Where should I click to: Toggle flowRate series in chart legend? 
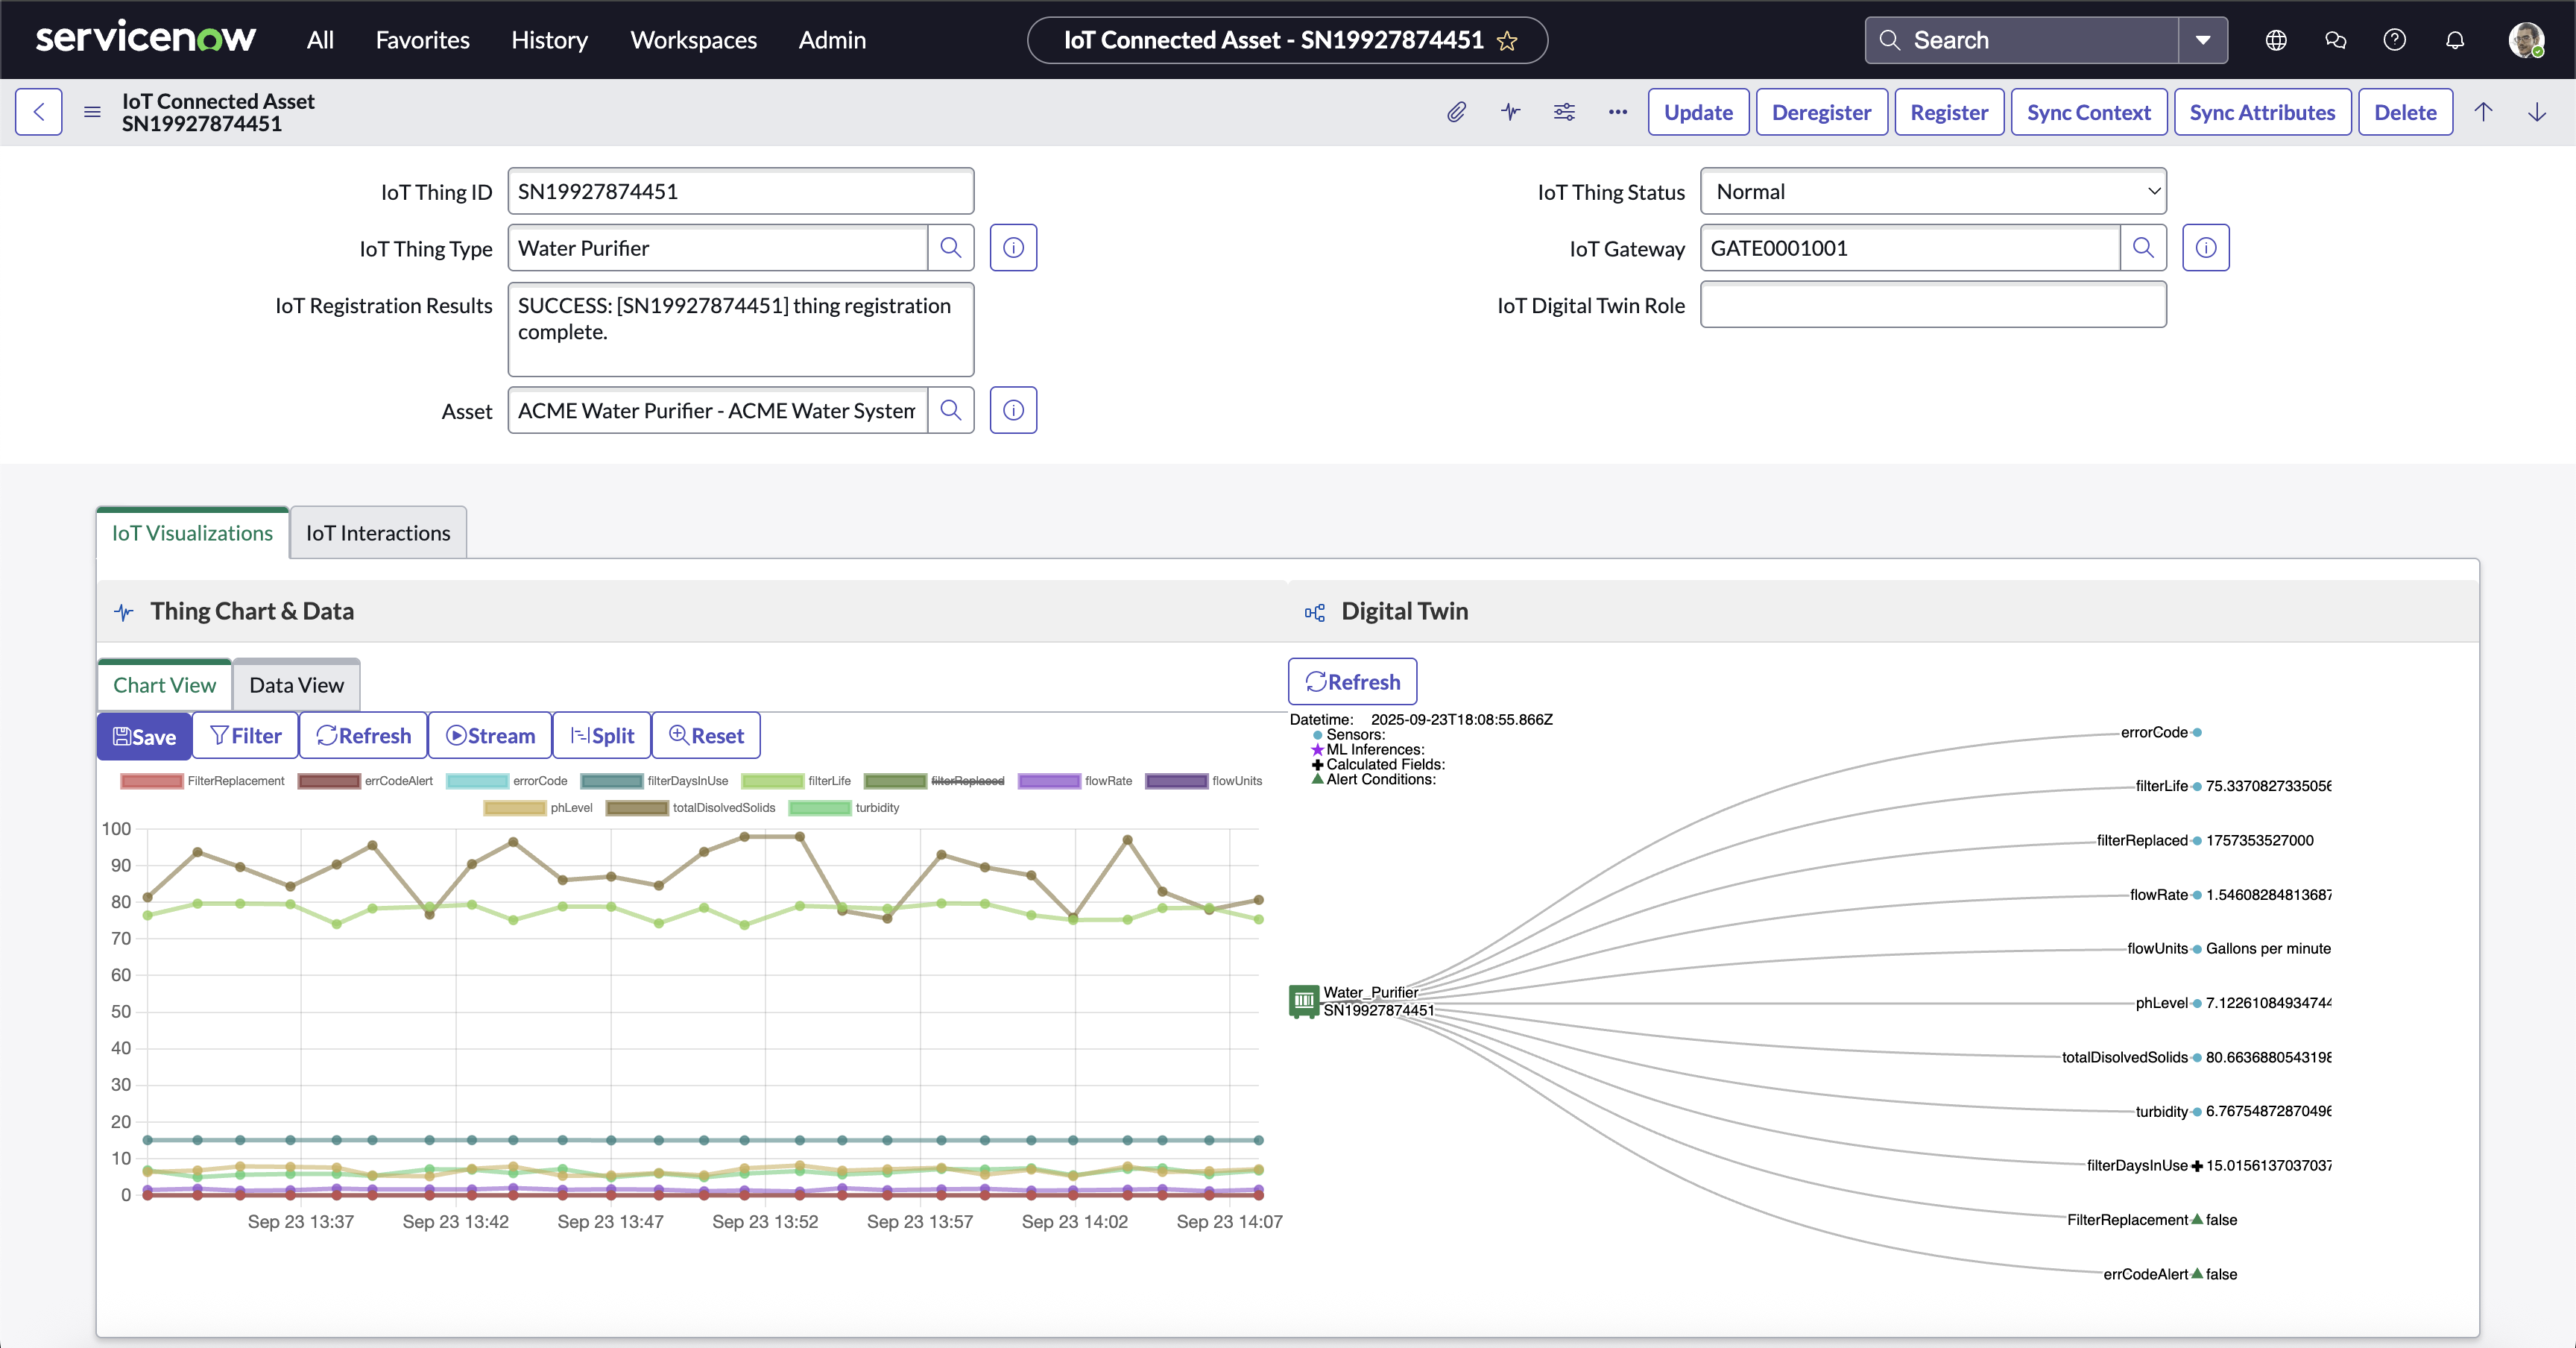[x=1075, y=781]
